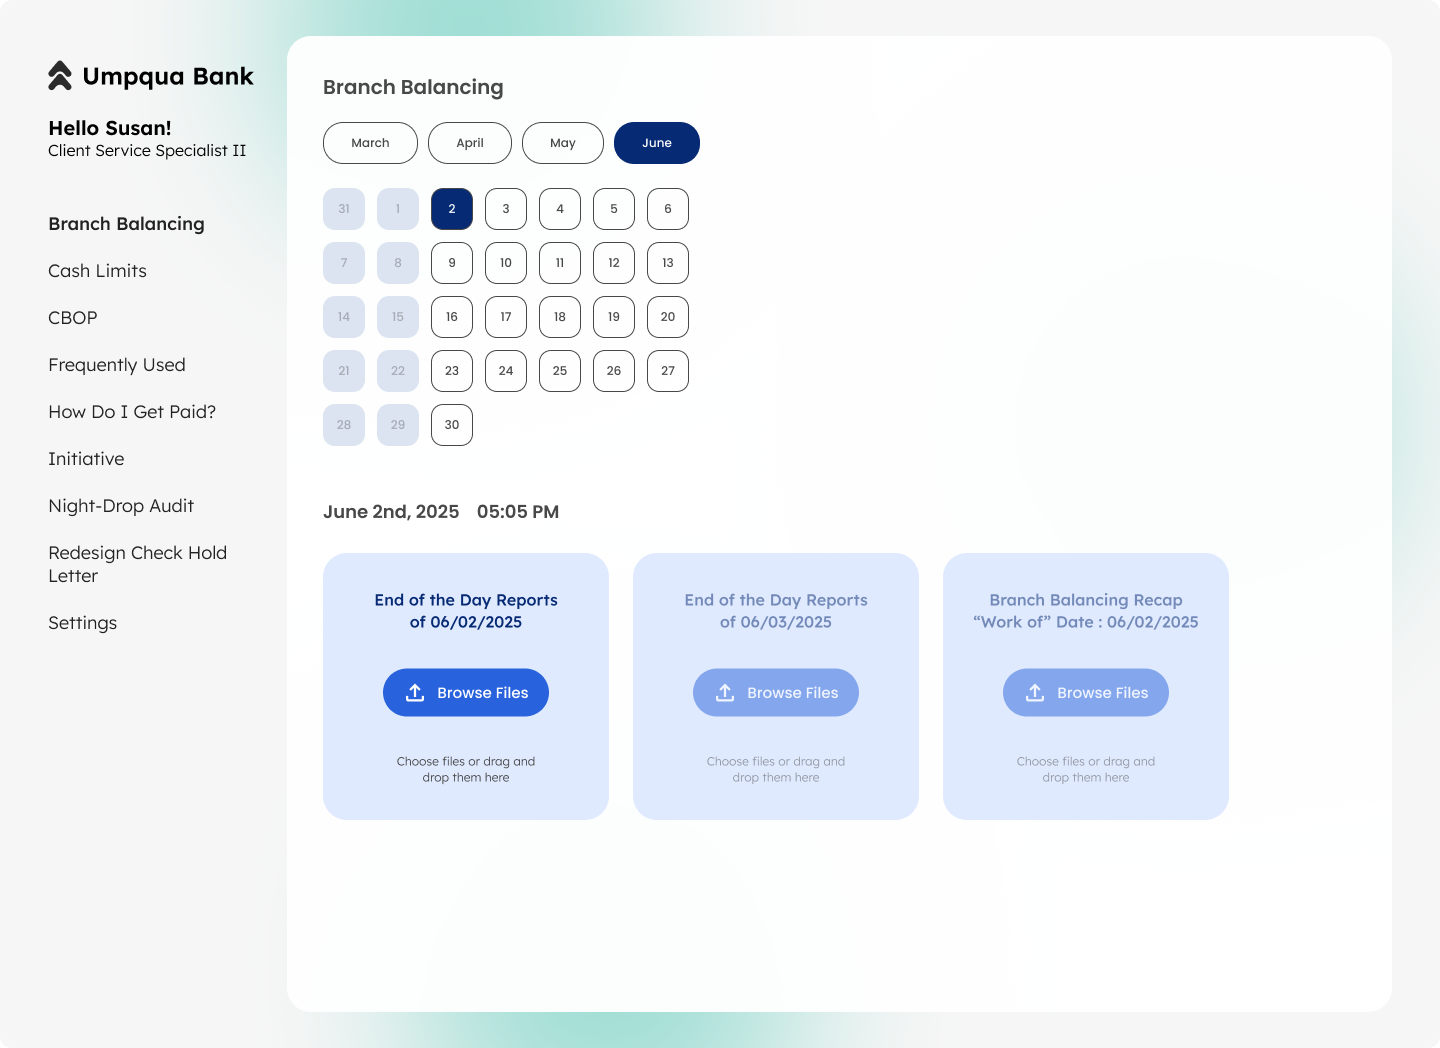The height and width of the screenshot is (1048, 1440).
Task: Open the Night-Drop Audit page
Action: pyautogui.click(x=120, y=506)
